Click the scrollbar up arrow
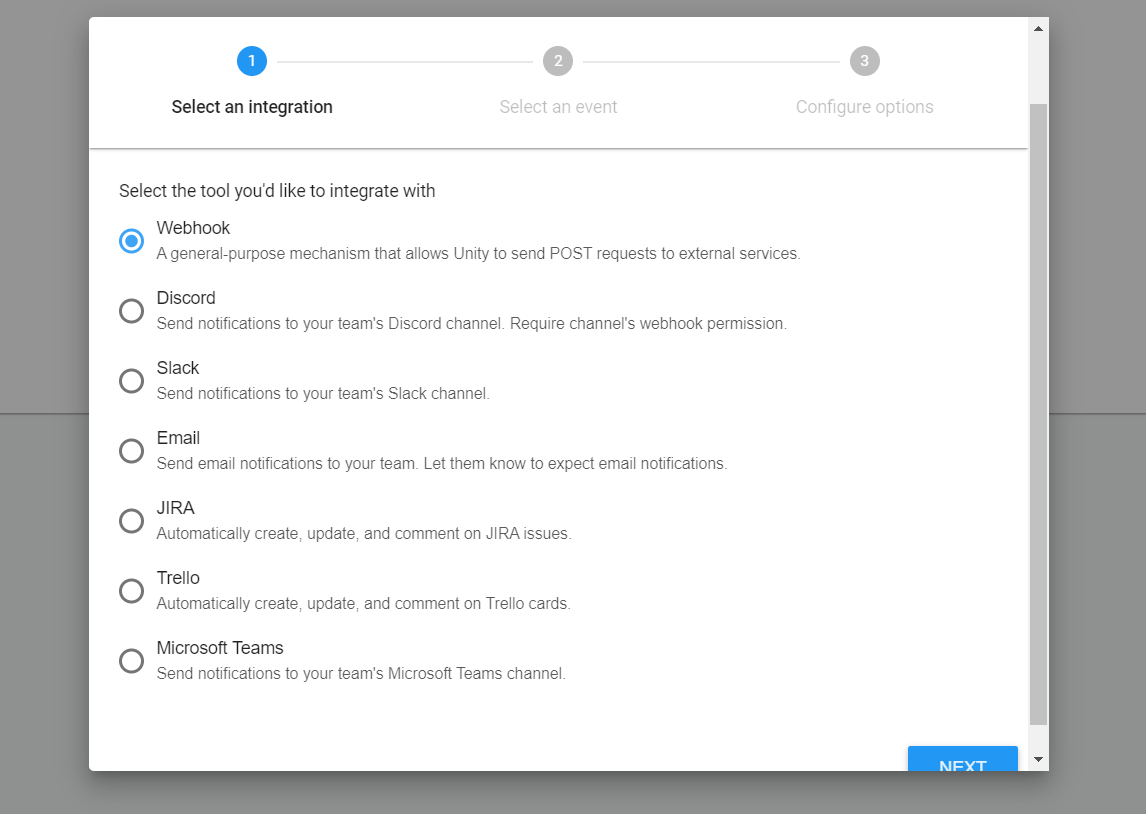1146x814 pixels. pyautogui.click(x=1039, y=28)
